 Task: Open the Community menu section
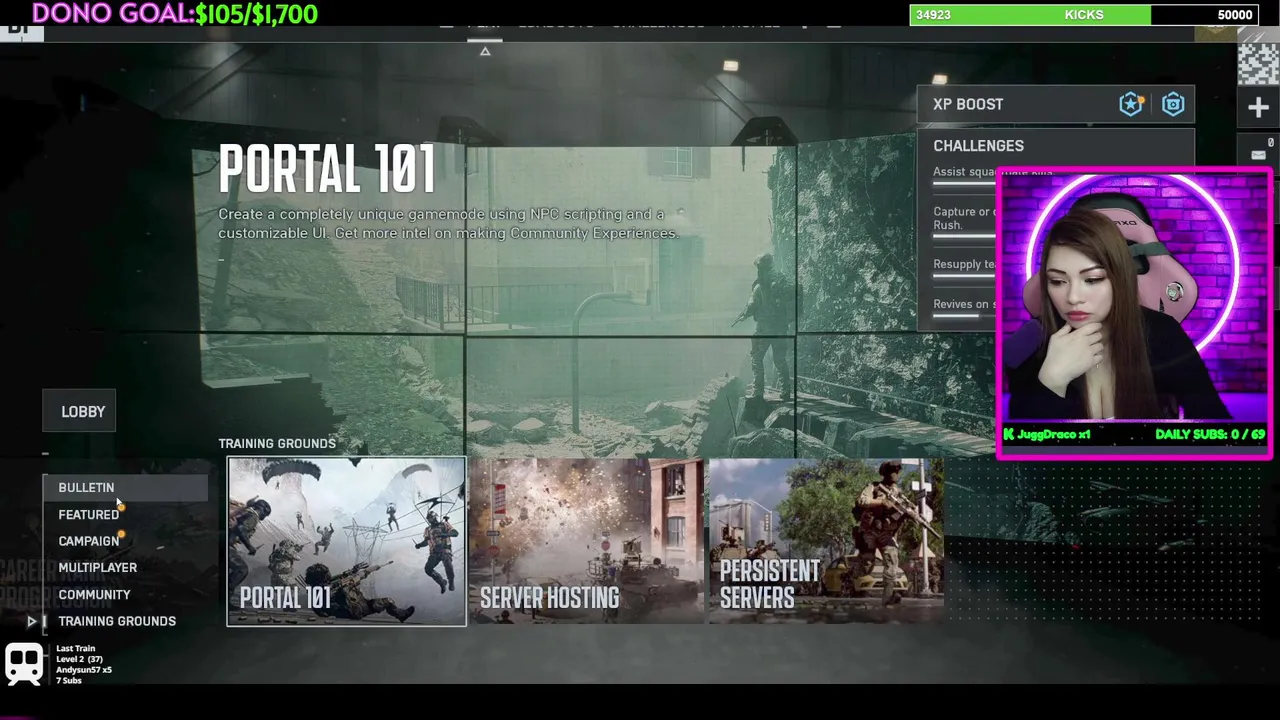point(94,594)
